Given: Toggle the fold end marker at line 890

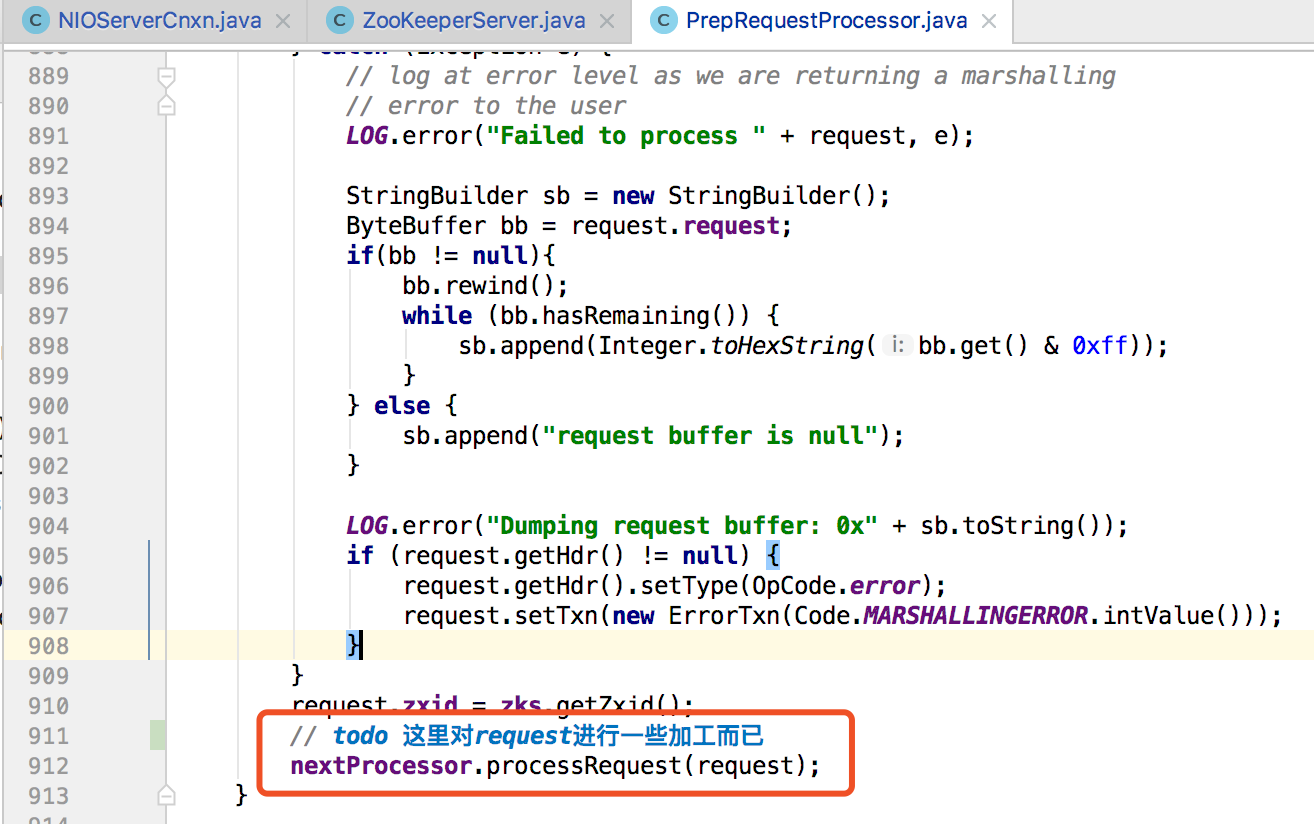Looking at the screenshot, I should pyautogui.click(x=167, y=105).
